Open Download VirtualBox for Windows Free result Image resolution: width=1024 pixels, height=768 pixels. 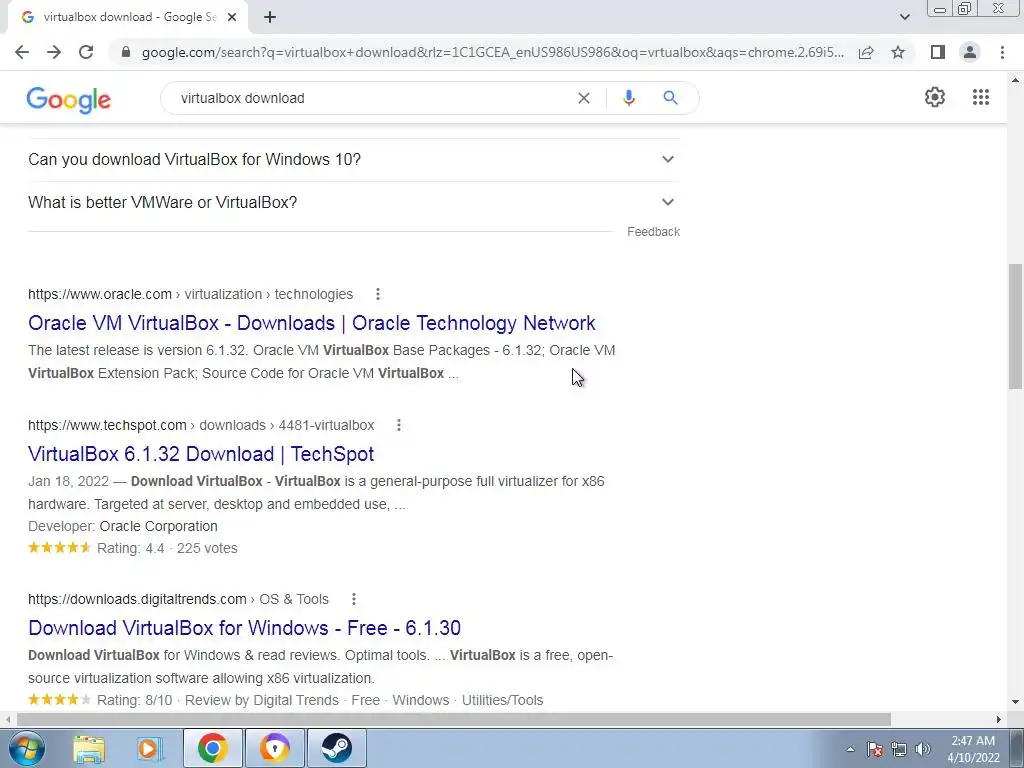244,628
